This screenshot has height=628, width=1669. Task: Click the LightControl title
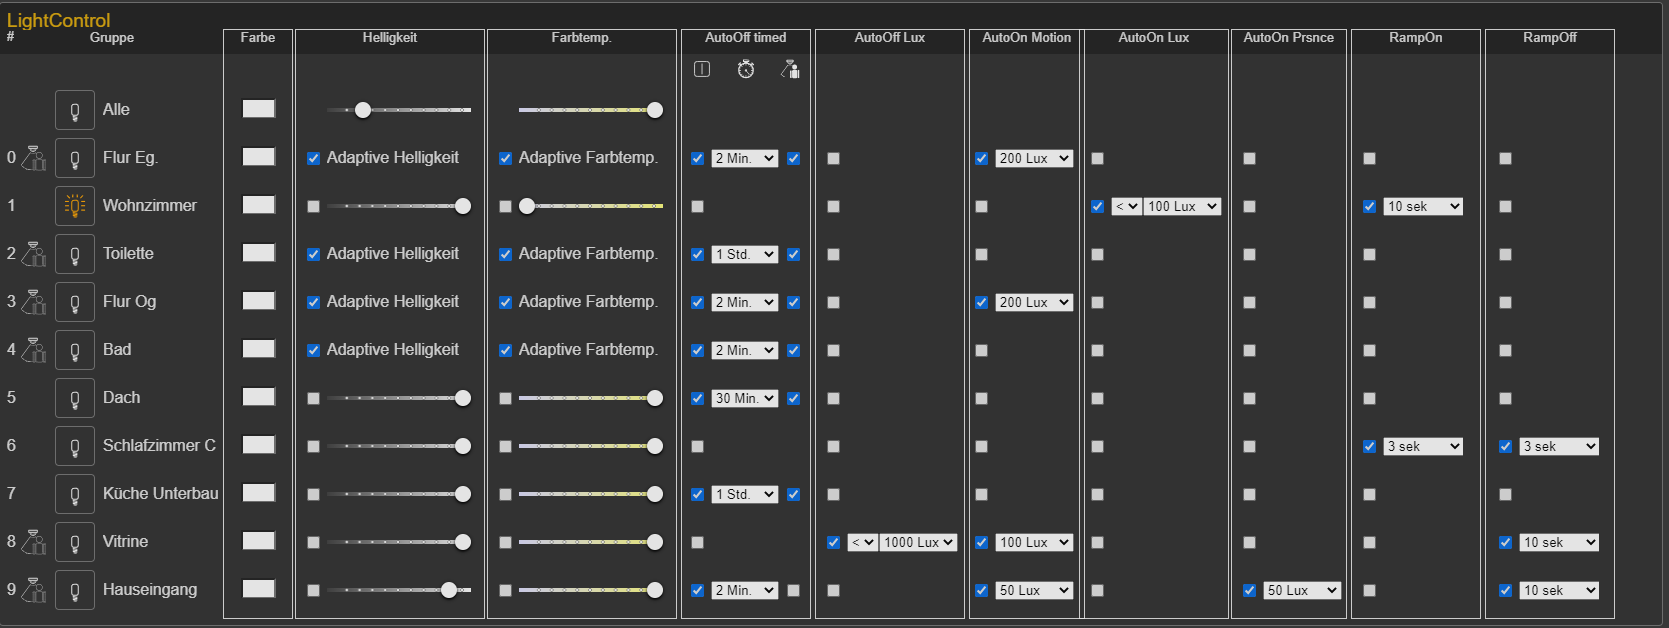point(58,20)
